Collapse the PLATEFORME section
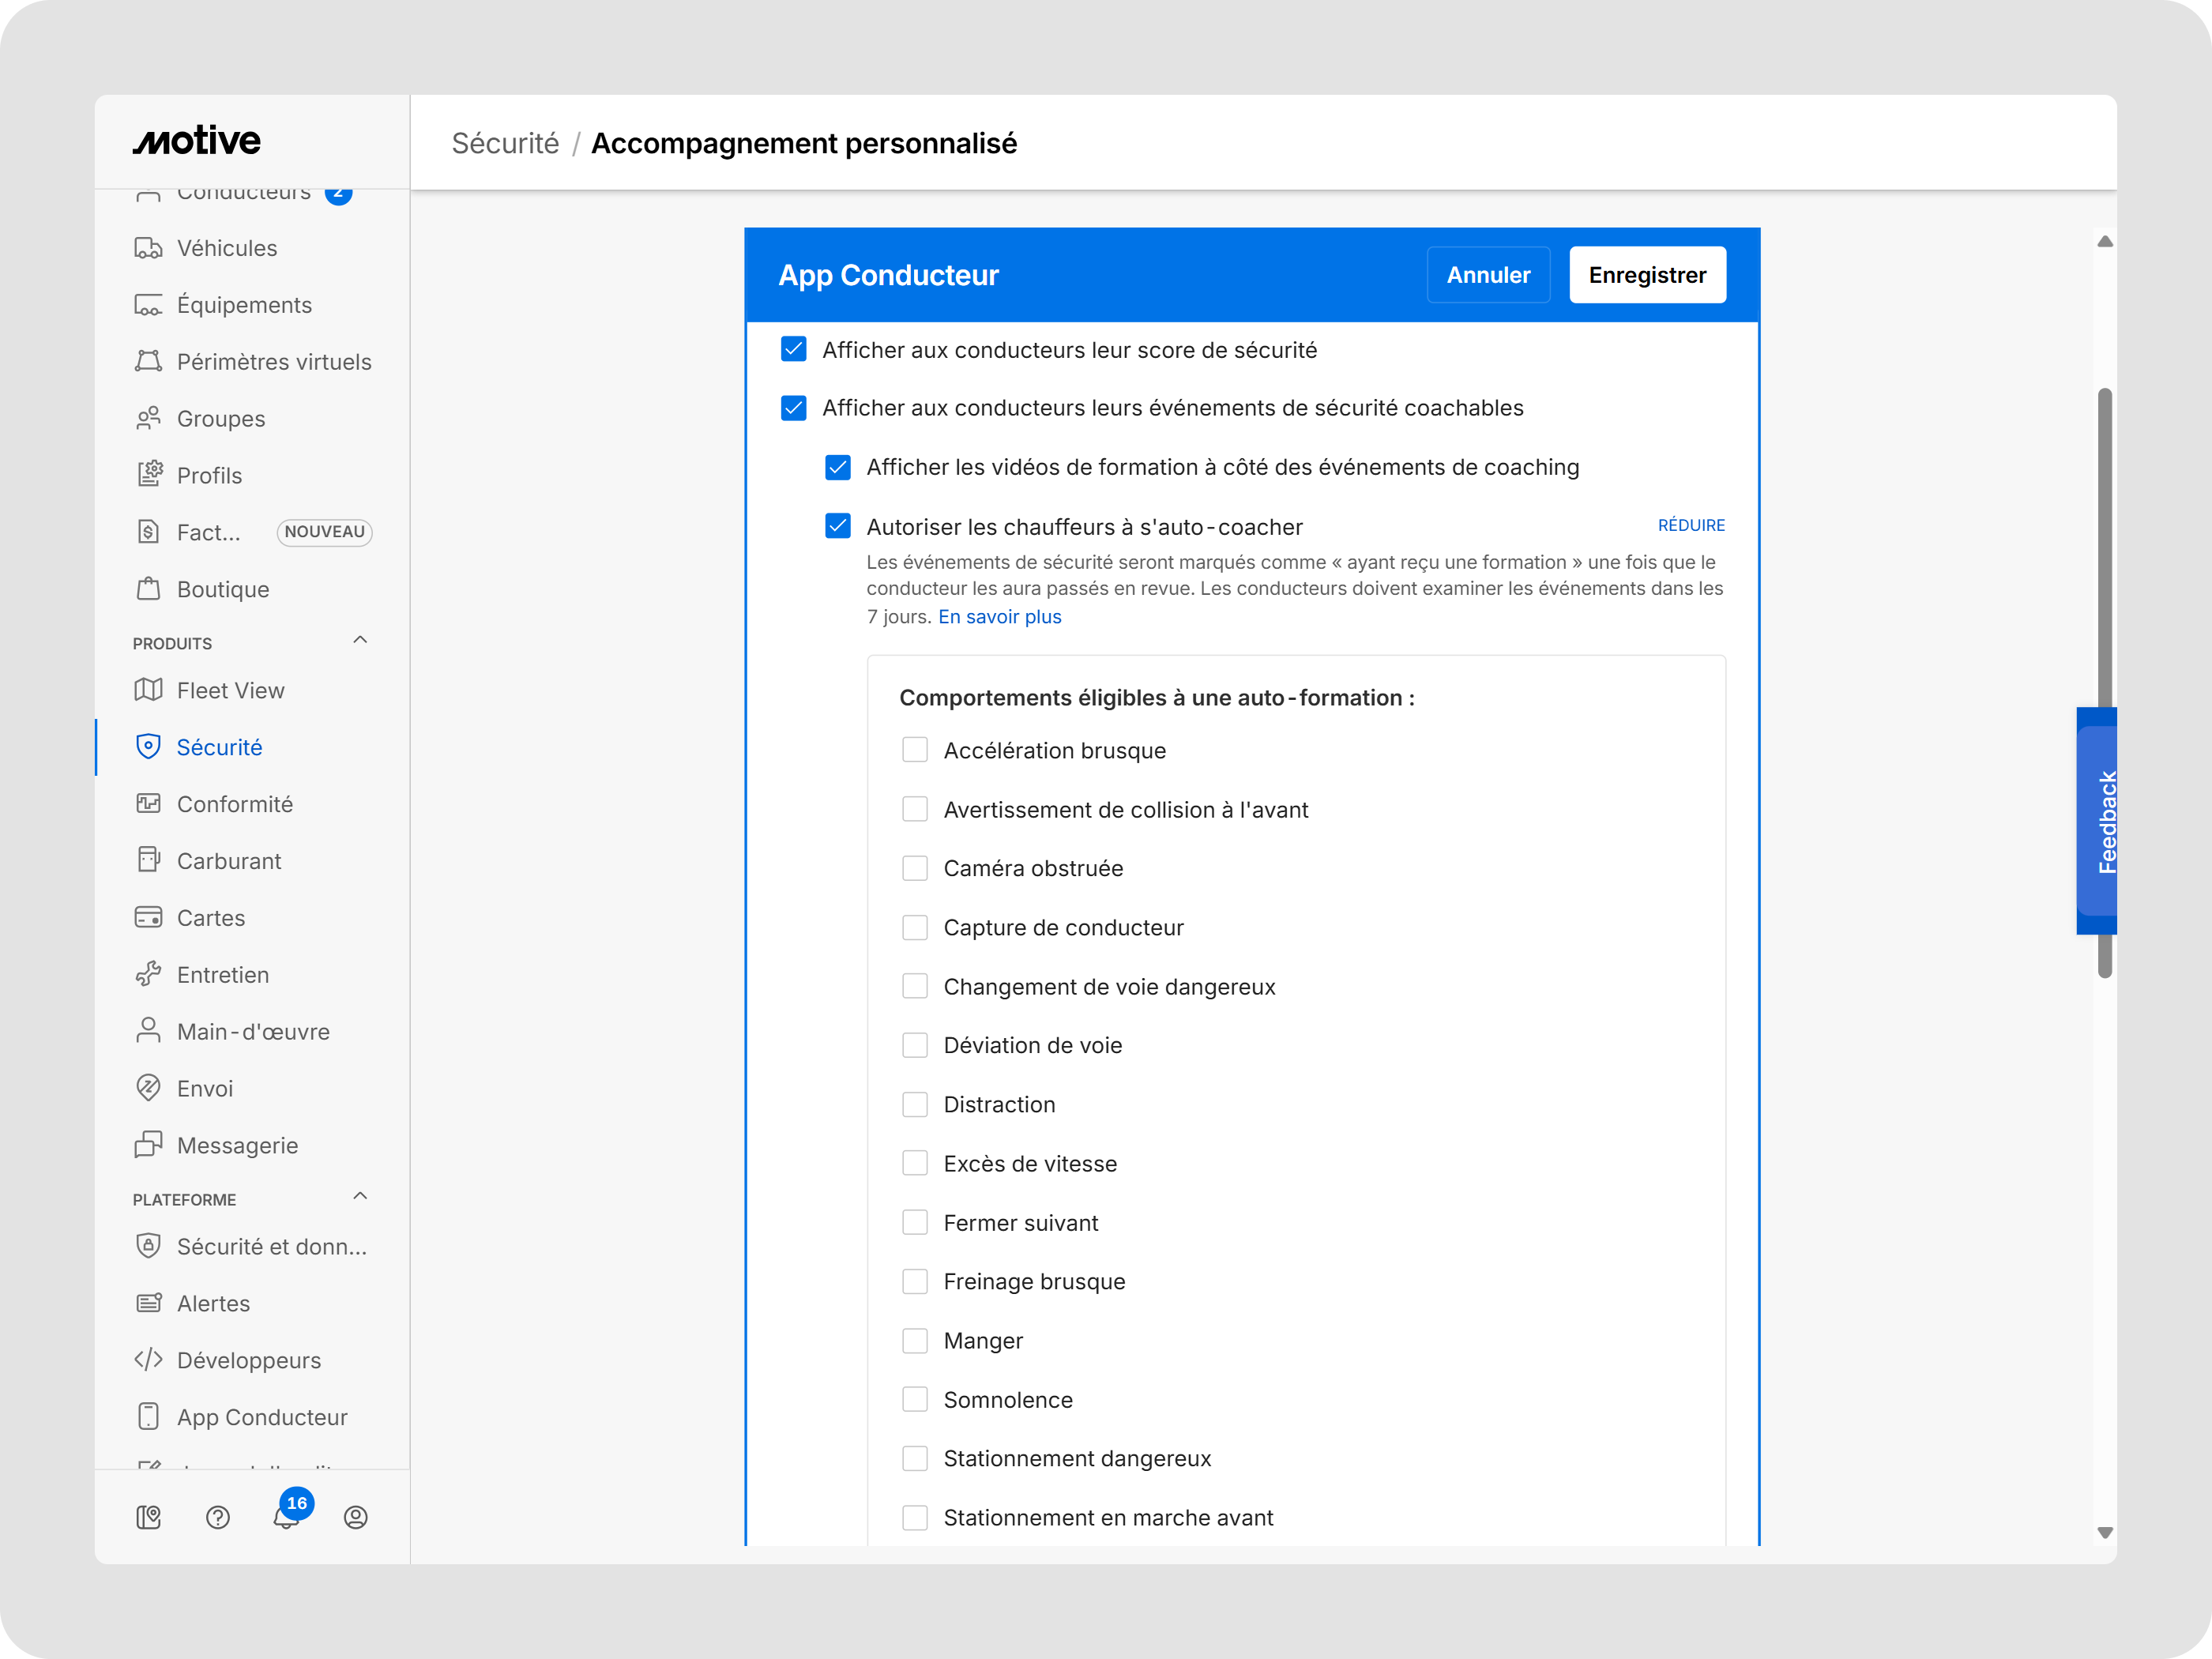Screen dimensions: 2212x1659 coord(360,1196)
